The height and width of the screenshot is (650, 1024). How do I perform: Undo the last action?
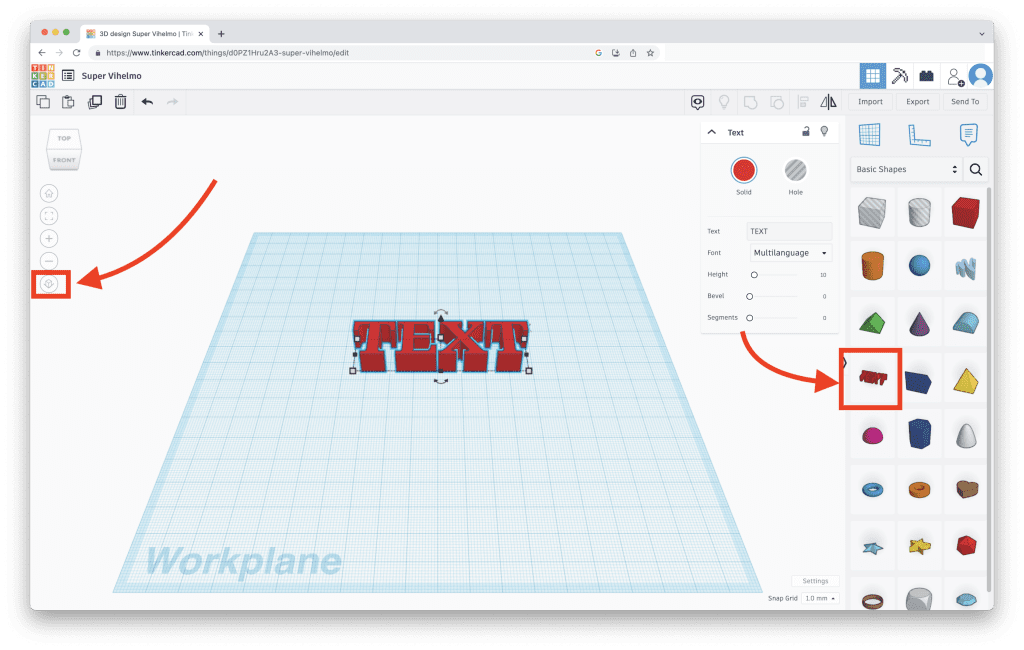click(147, 101)
